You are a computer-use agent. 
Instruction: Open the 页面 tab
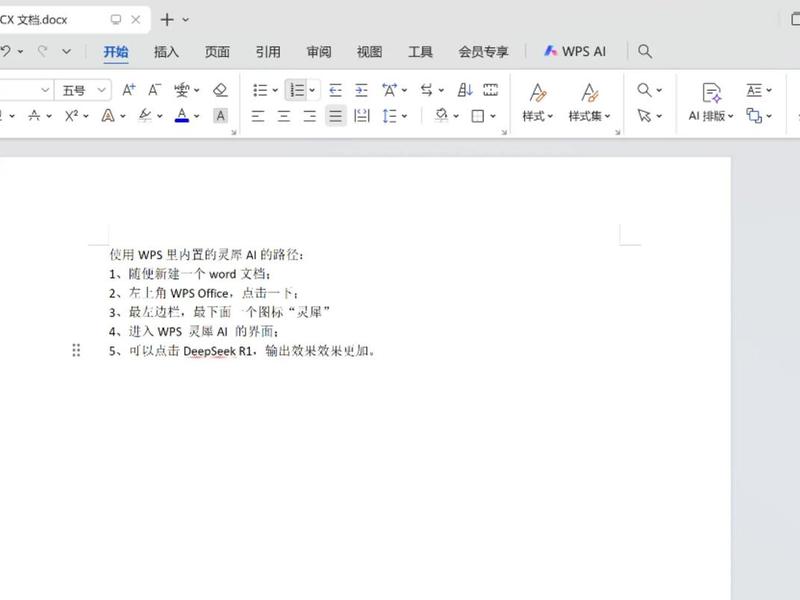coord(217,52)
